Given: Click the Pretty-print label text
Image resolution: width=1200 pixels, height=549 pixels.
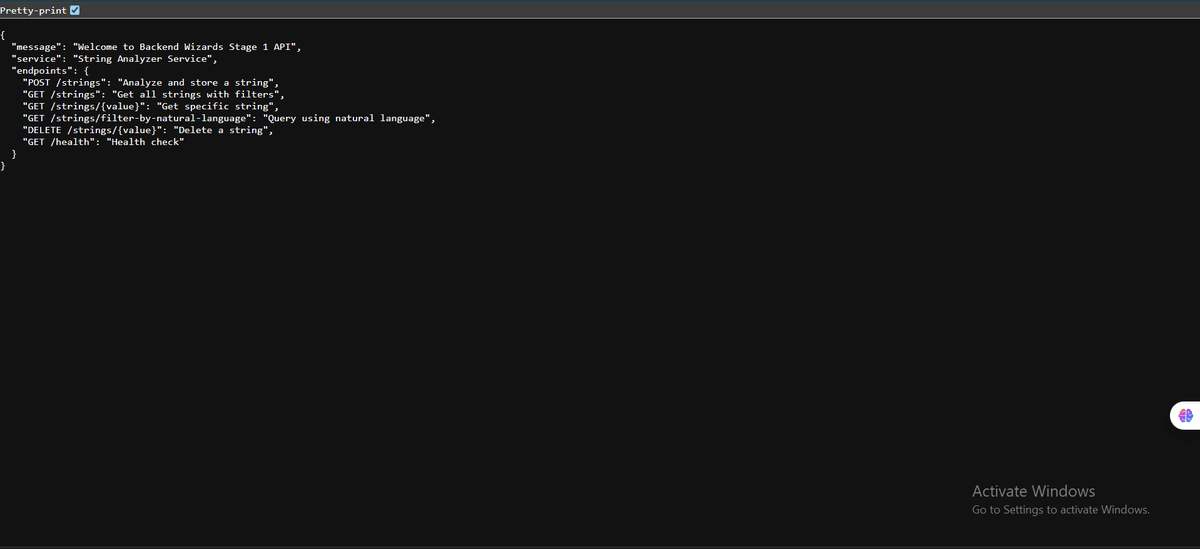Looking at the screenshot, I should click(33, 10).
